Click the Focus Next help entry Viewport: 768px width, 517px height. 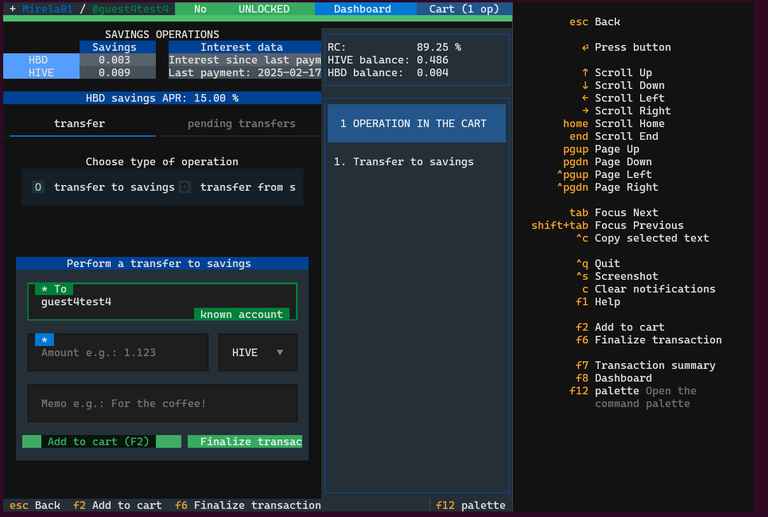coord(614,212)
